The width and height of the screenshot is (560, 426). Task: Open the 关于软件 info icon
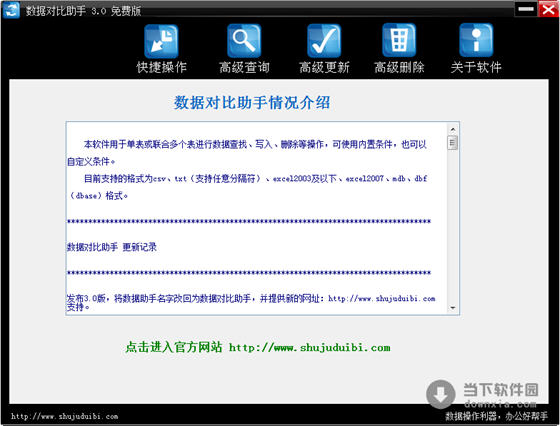(x=476, y=40)
